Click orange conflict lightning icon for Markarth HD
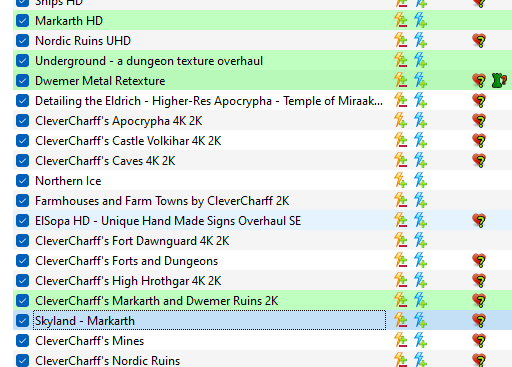 click(x=400, y=20)
